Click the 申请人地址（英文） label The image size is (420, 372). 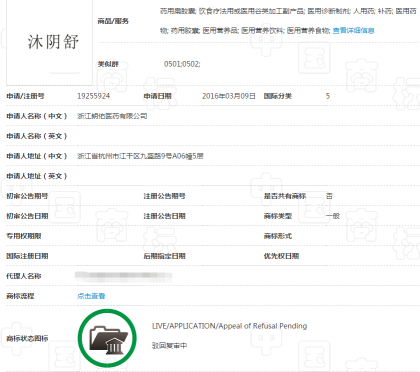point(37,176)
